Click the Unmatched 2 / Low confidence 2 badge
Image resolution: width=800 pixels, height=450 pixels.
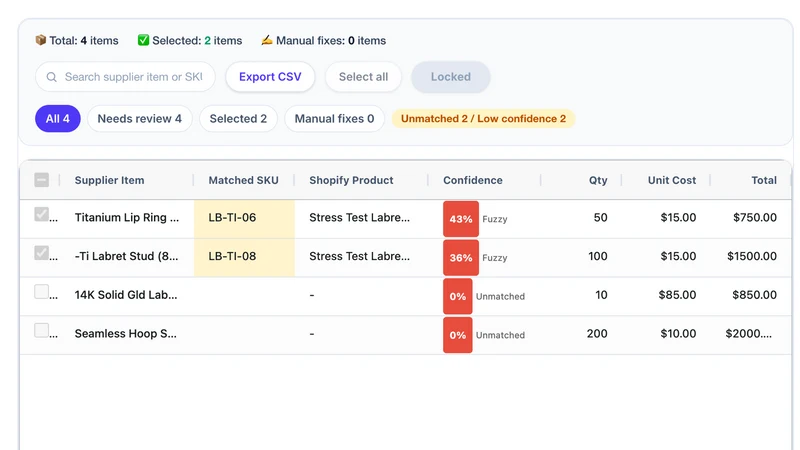click(483, 119)
